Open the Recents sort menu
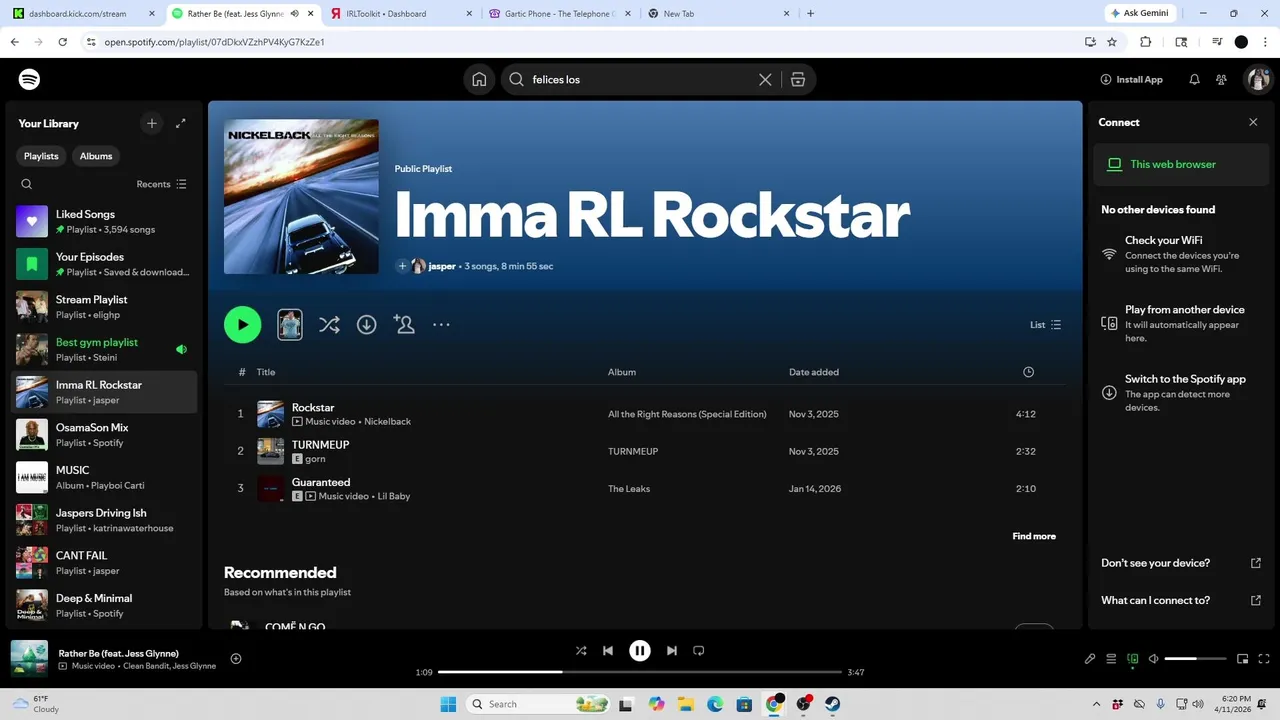This screenshot has height=720, width=1280. [162, 184]
